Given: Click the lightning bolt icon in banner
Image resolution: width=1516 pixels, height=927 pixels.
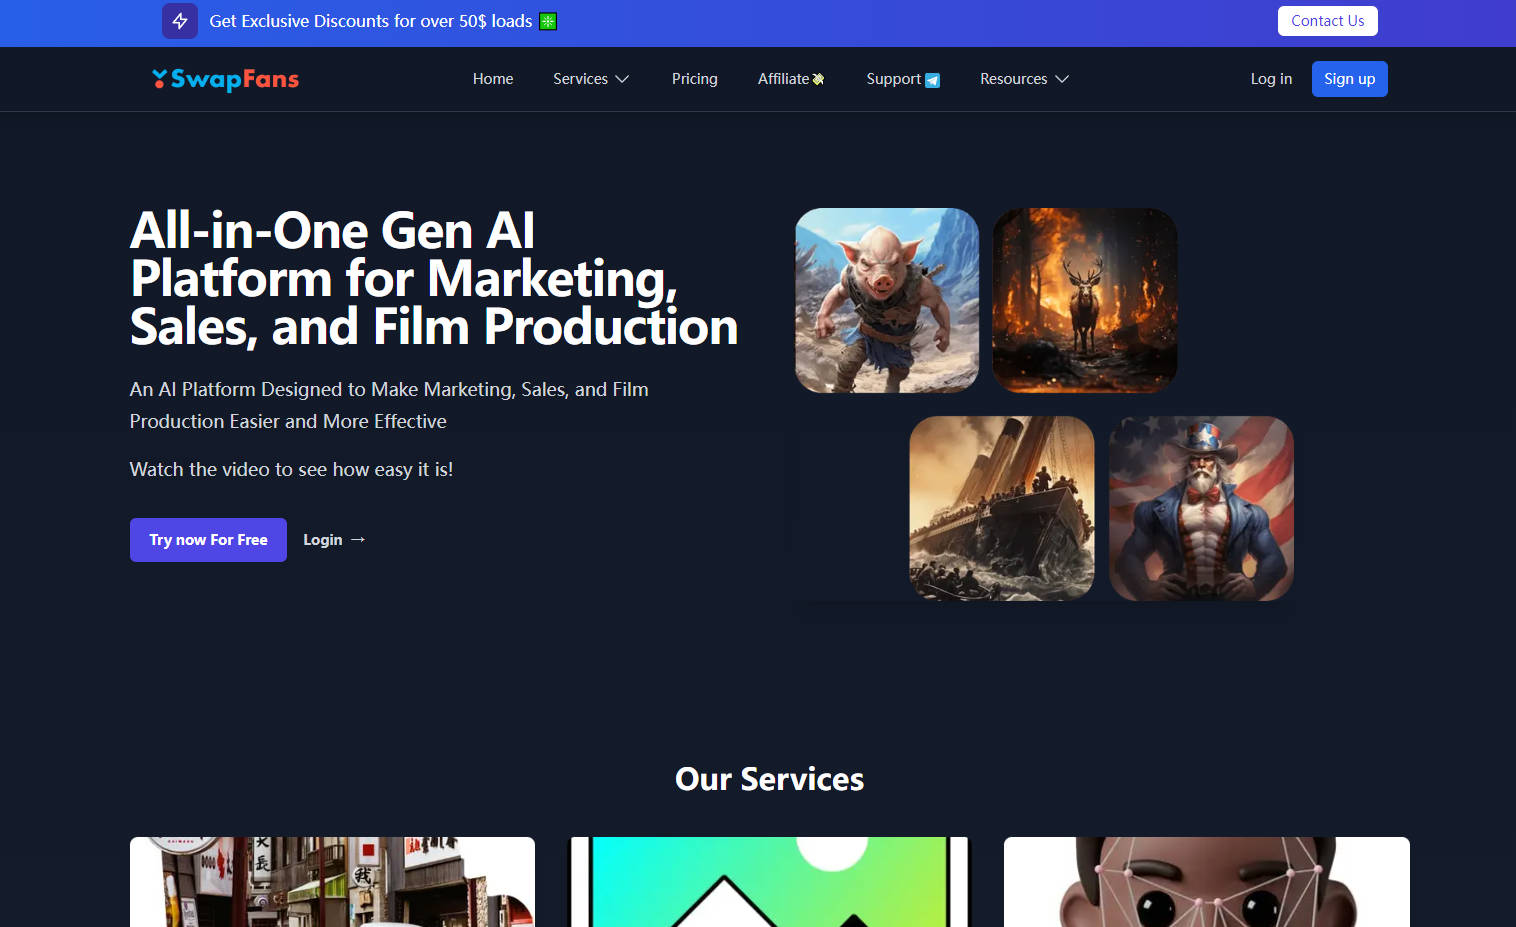Looking at the screenshot, I should point(180,21).
